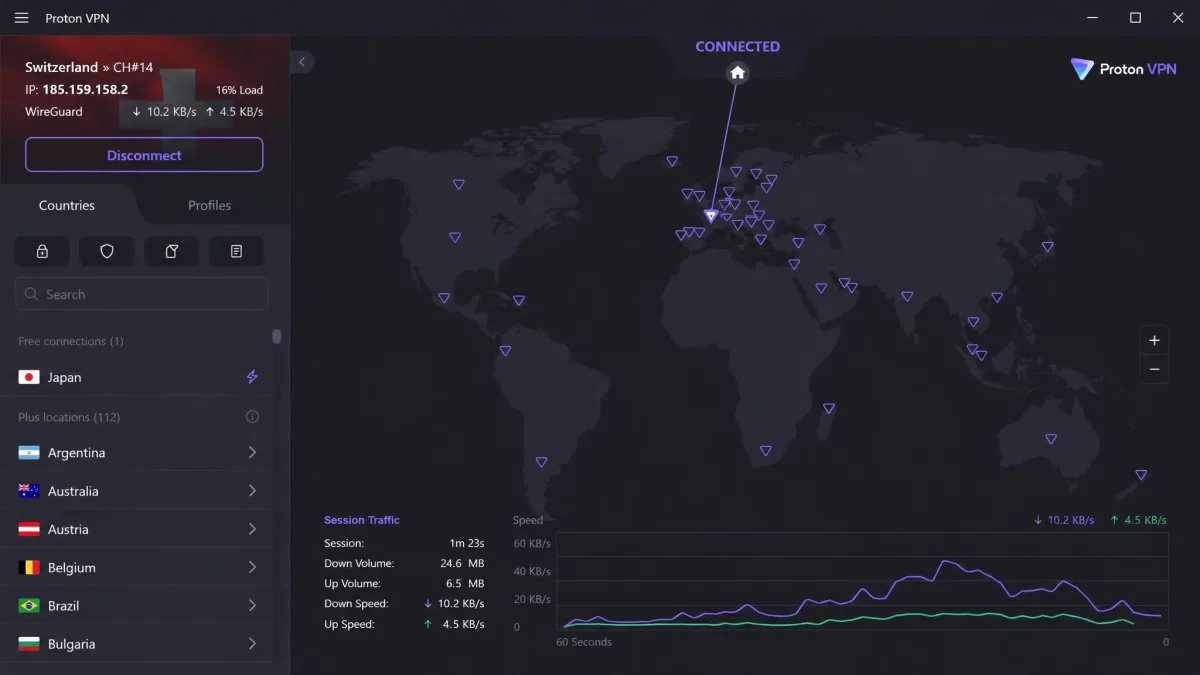Image resolution: width=1200 pixels, height=675 pixels.
Task: Click Plus locations info icon
Action: coord(252,417)
